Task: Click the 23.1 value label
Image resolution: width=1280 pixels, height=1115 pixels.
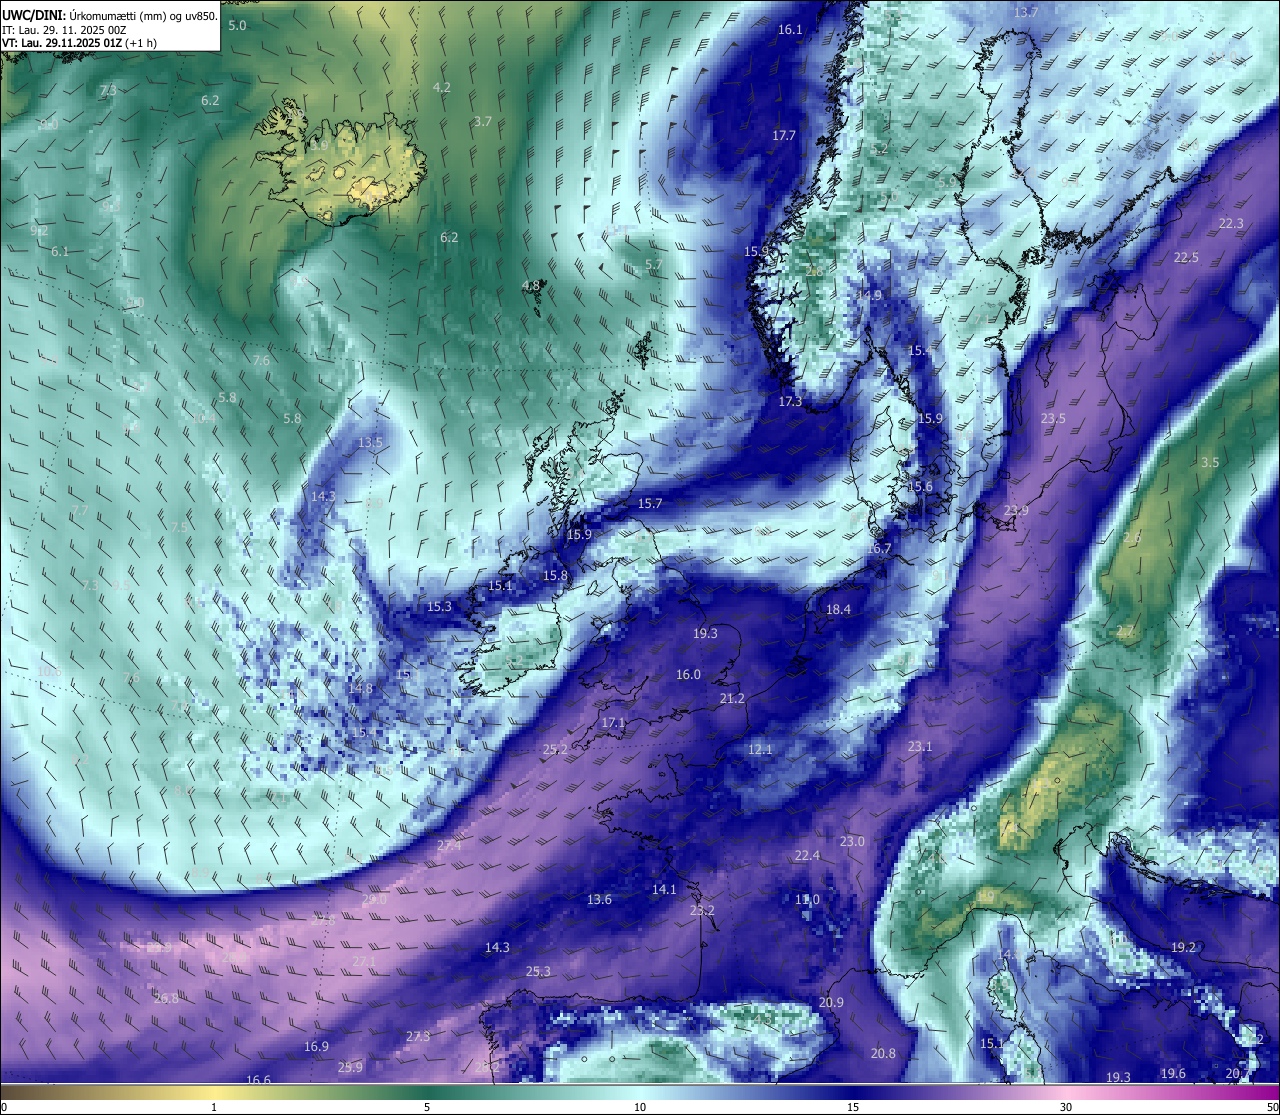Action: [920, 746]
